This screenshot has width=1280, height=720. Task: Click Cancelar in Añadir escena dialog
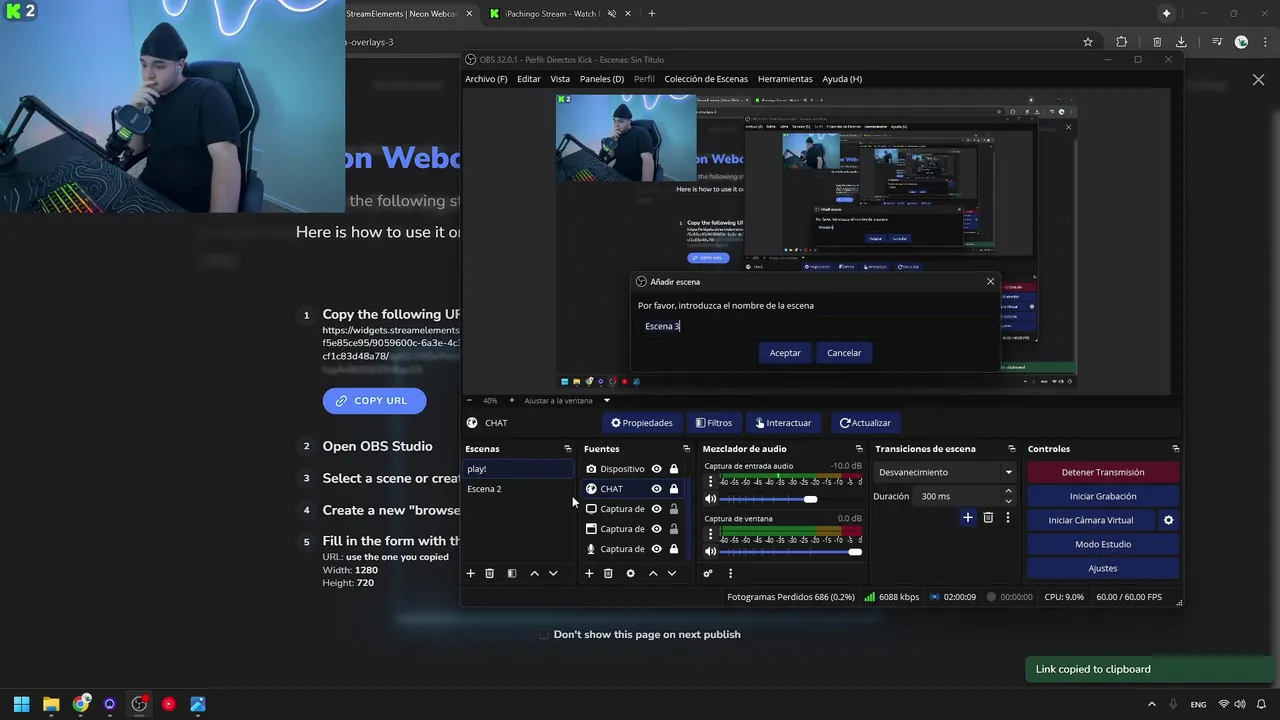click(x=844, y=353)
